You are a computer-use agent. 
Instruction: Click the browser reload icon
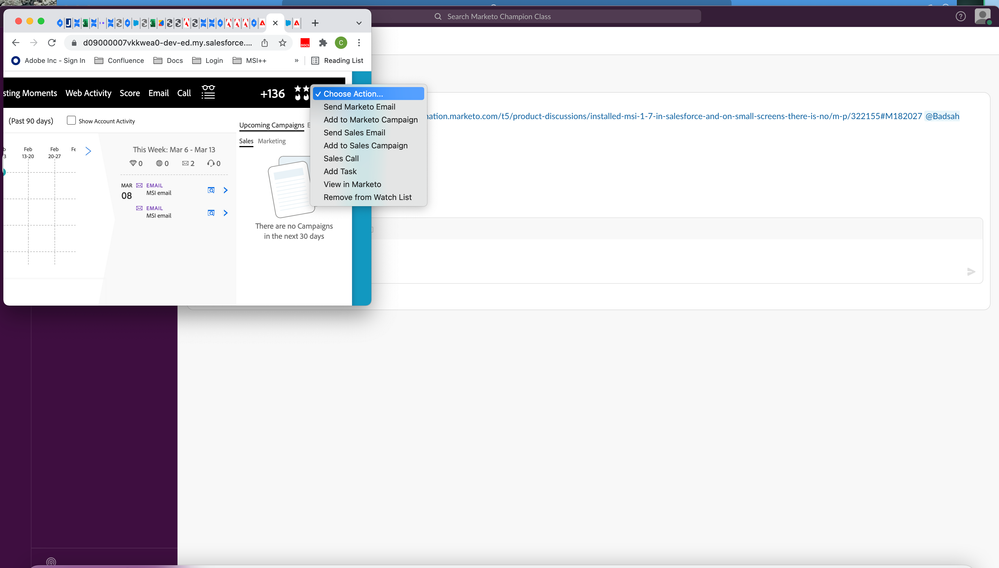pyautogui.click(x=53, y=43)
